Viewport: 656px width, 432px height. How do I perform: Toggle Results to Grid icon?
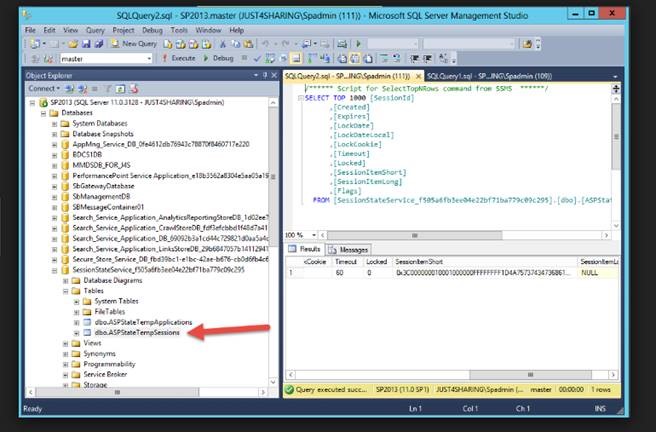tap(355, 59)
